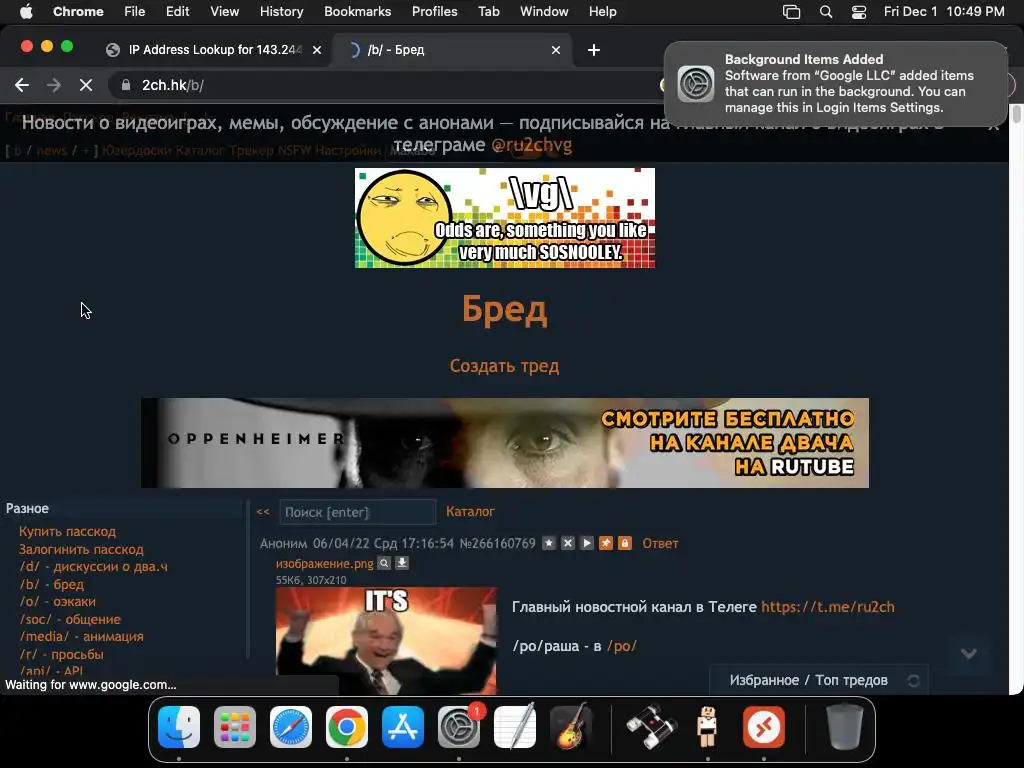This screenshot has height=768, width=1024.
Task: Close the IP Address Lookup tab
Action: click(x=317, y=50)
